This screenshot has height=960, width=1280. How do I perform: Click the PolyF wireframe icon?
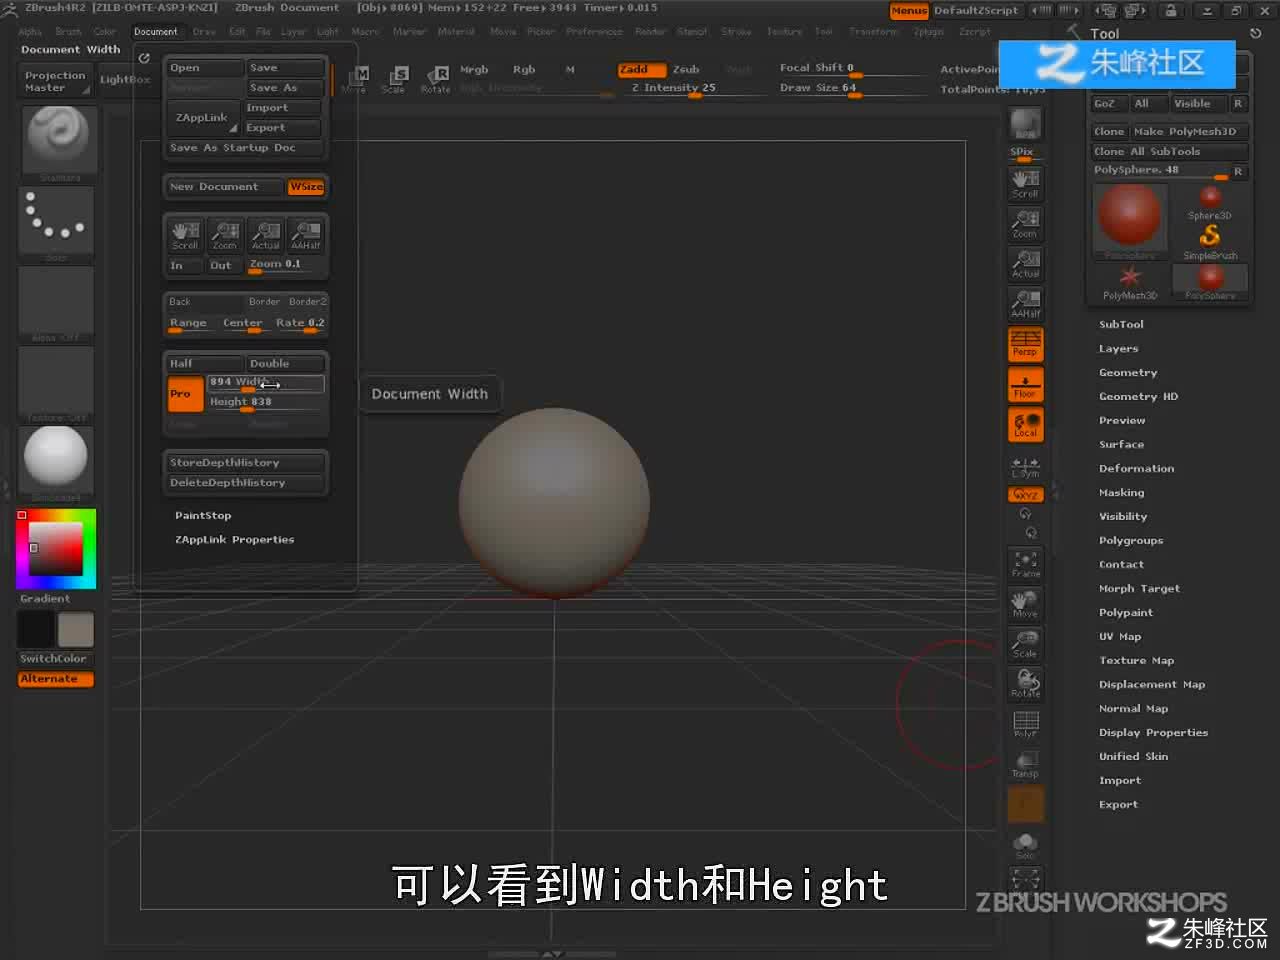pos(1025,724)
